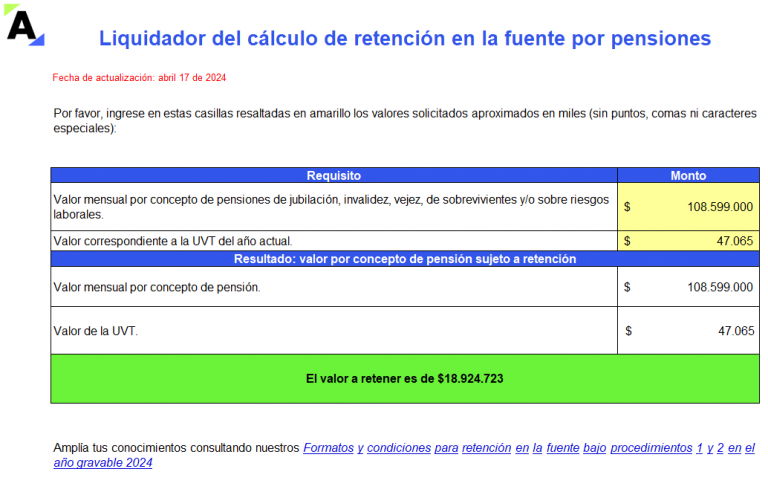Click the Amplía tus conocimientos consultando nuestros text

tap(176, 448)
